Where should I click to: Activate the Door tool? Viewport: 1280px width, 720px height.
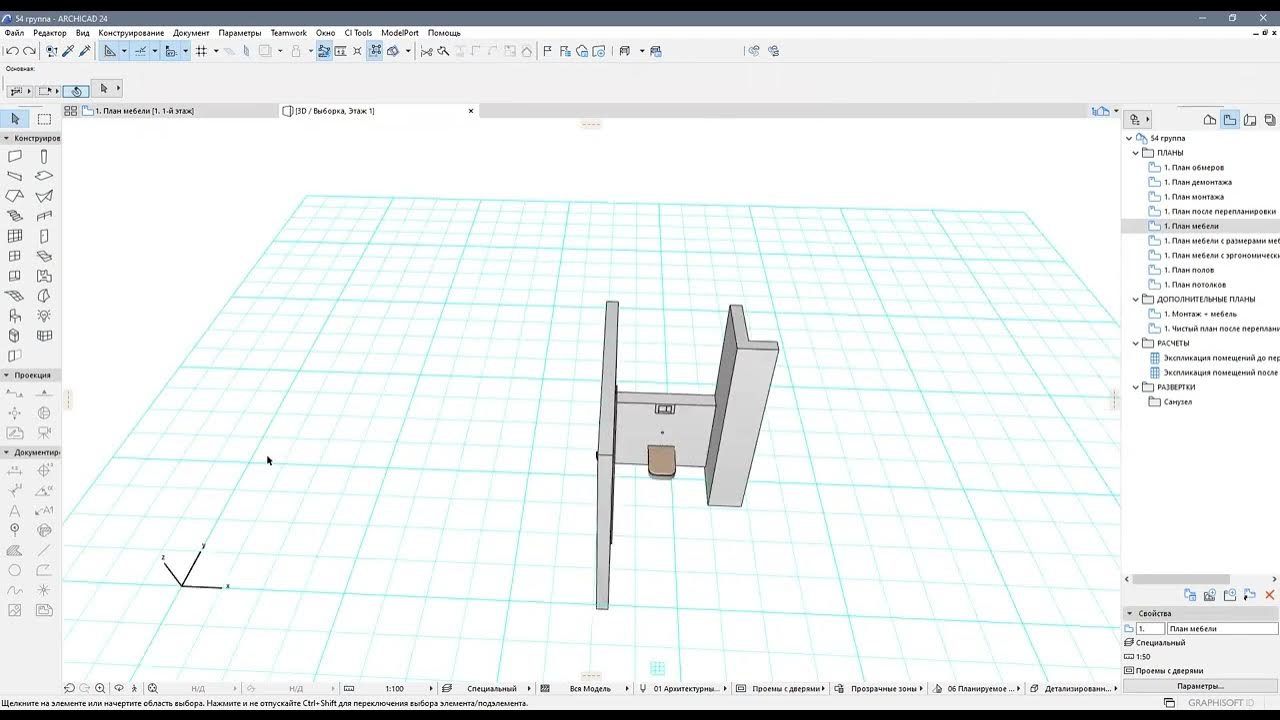(x=44, y=236)
